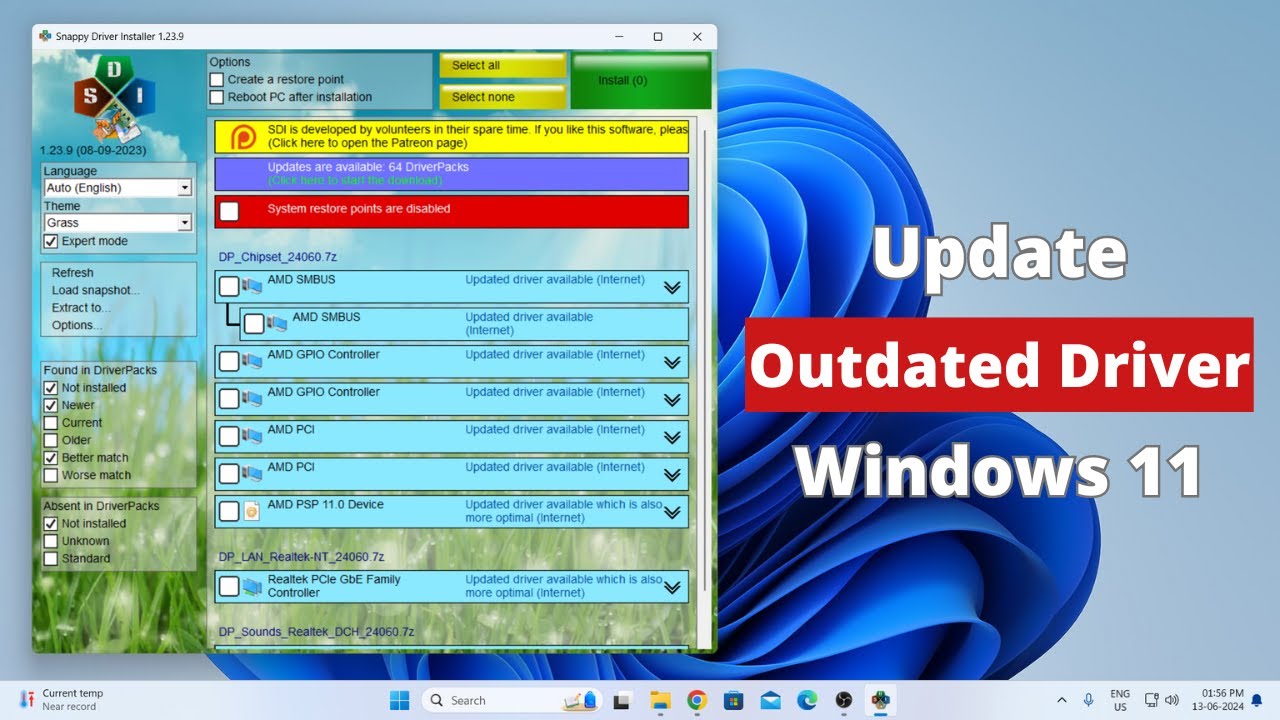Click Extract to... in left panel

point(81,308)
